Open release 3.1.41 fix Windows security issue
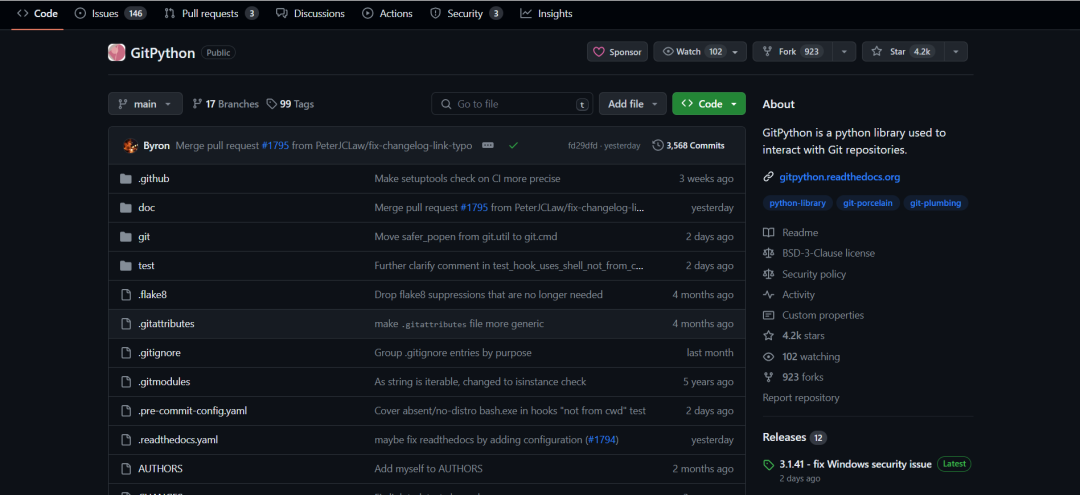 tap(855, 464)
